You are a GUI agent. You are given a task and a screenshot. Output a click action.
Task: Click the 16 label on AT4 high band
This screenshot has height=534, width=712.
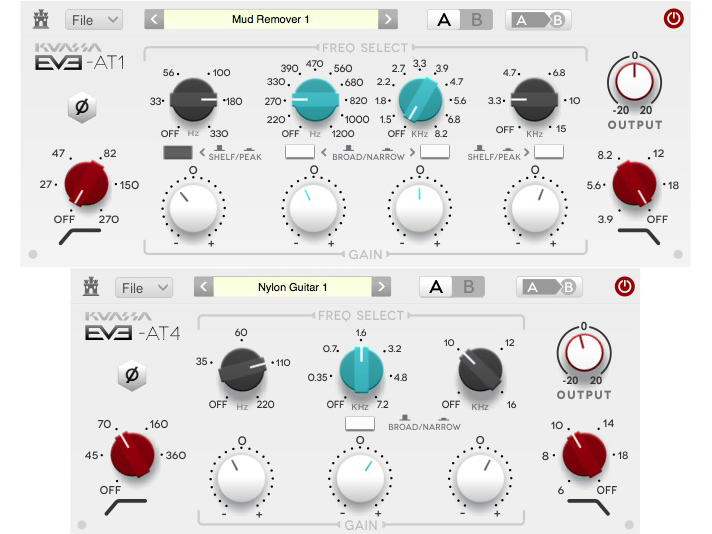(x=511, y=404)
